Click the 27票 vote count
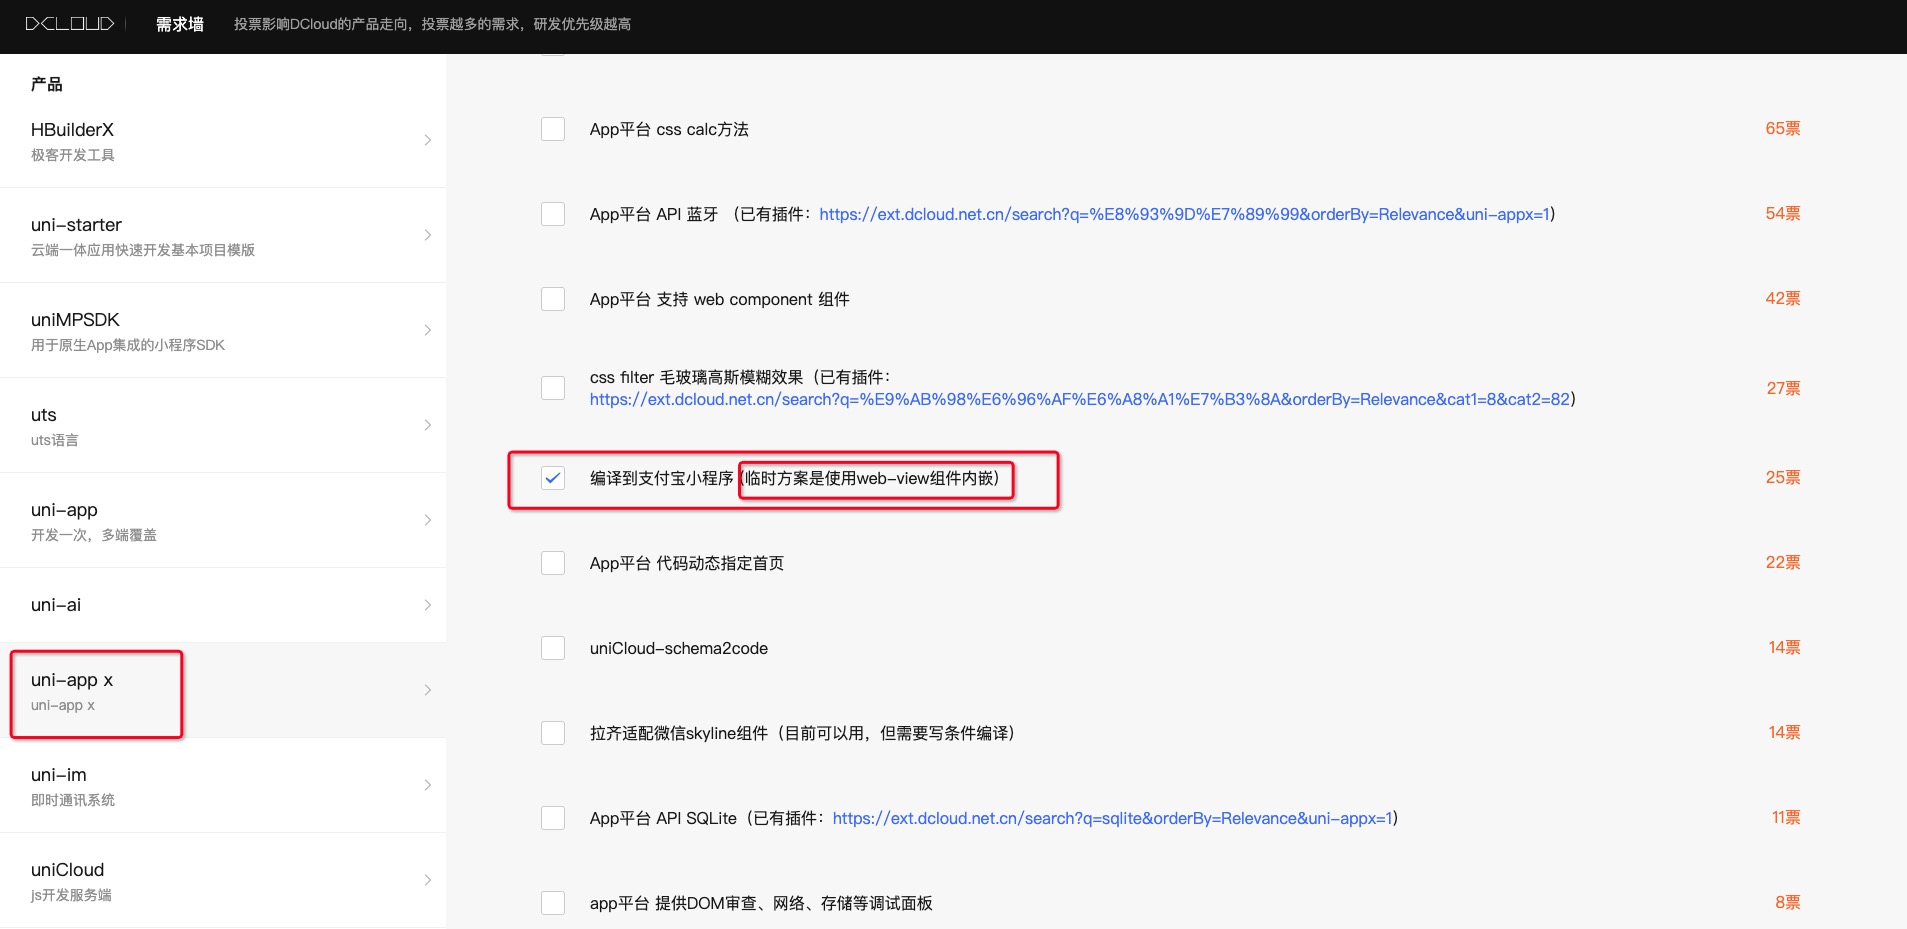Viewport: 1907px width, 929px height. click(x=1783, y=388)
